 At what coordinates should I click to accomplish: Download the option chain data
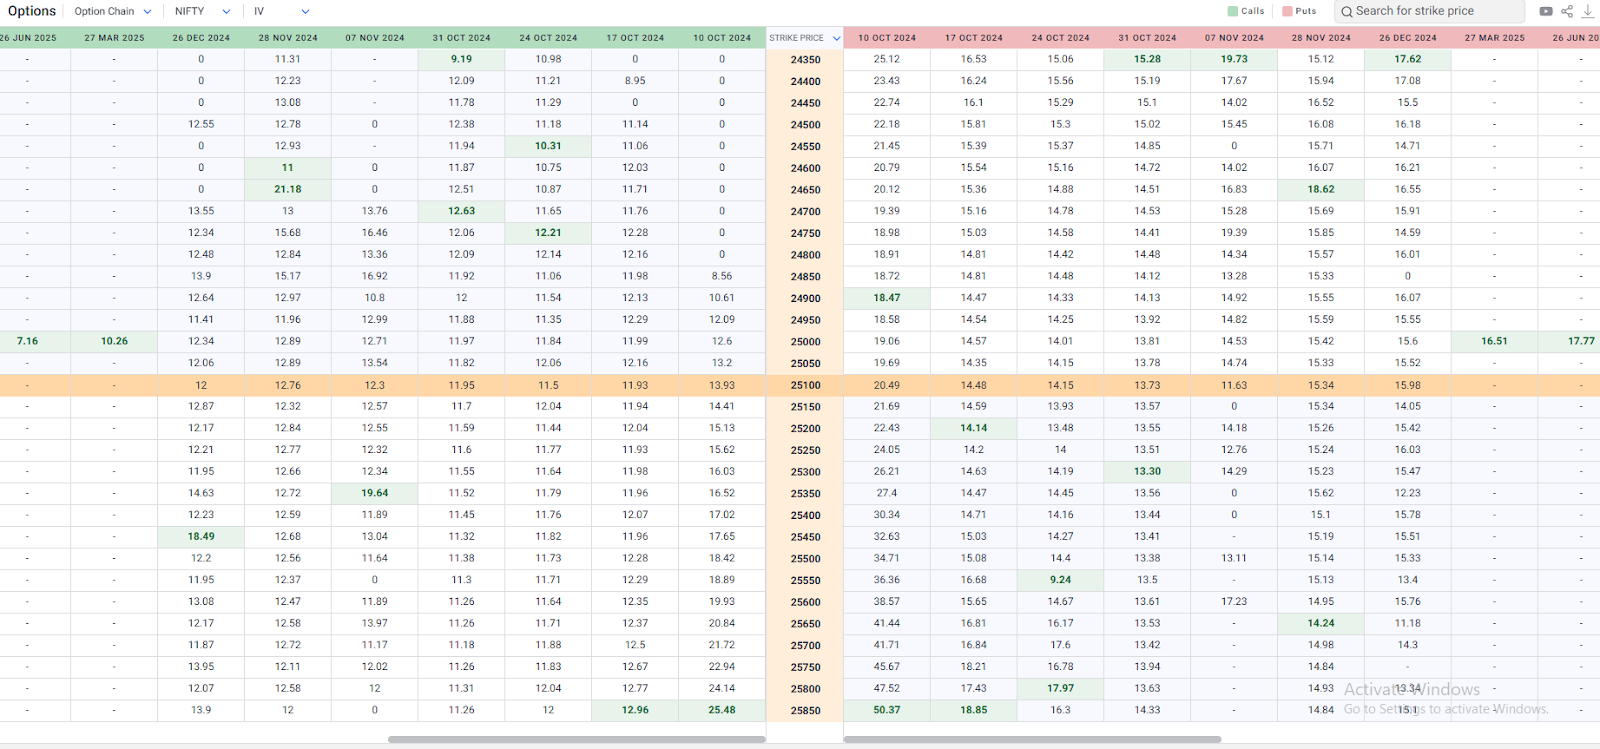1587,11
